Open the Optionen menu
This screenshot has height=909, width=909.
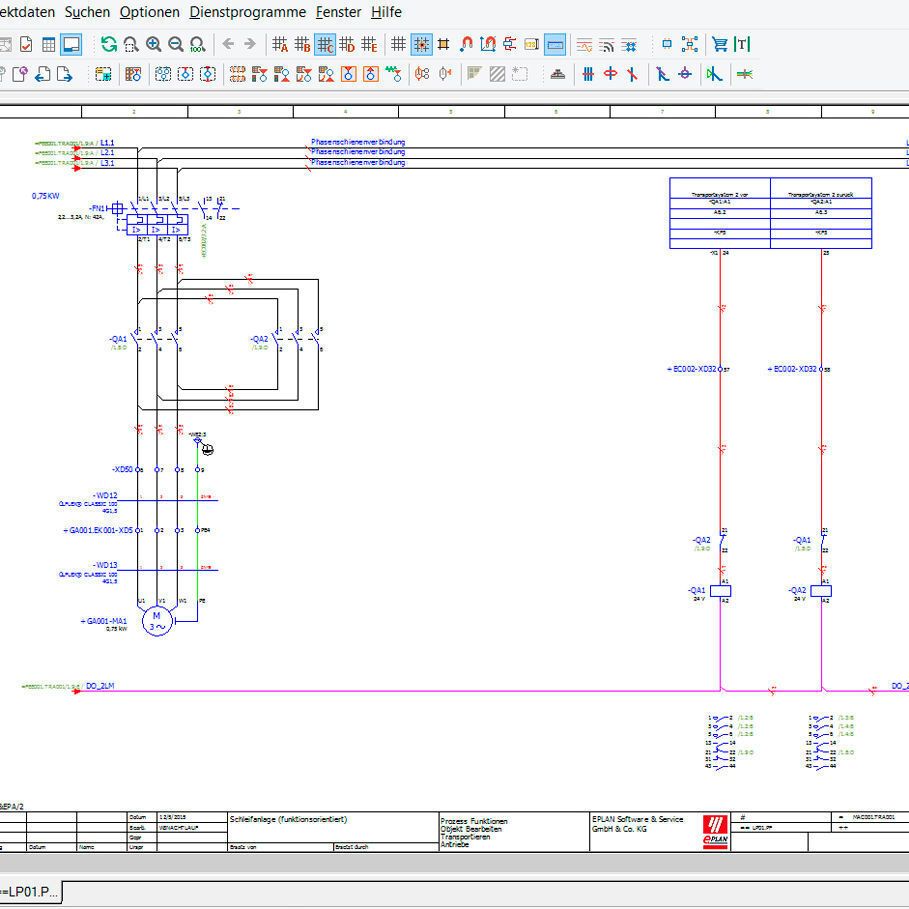tap(148, 12)
